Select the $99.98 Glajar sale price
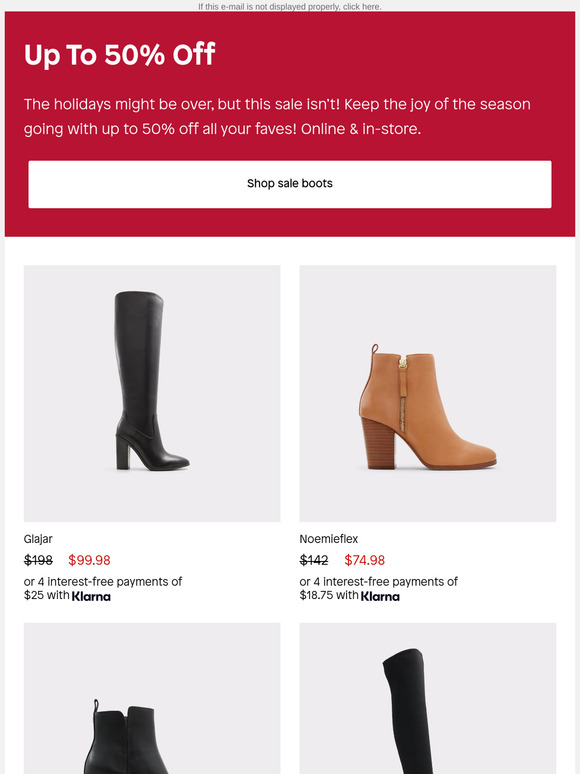The height and width of the screenshot is (774, 580). [89, 560]
